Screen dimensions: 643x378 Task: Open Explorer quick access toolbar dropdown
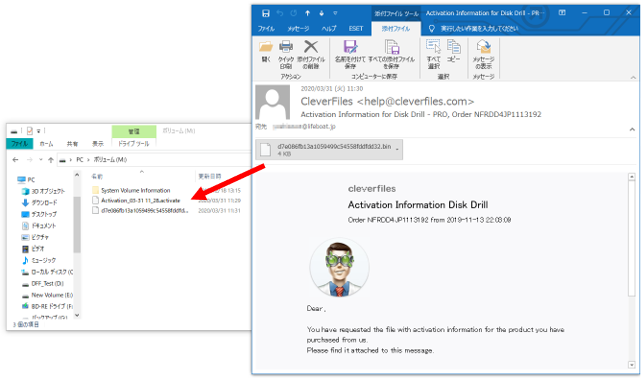(x=39, y=131)
